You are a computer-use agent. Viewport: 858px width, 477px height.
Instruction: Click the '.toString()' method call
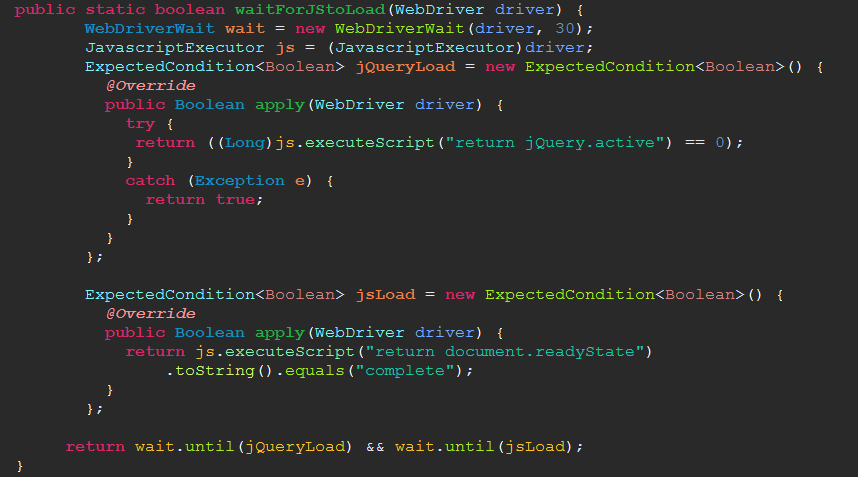(219, 371)
